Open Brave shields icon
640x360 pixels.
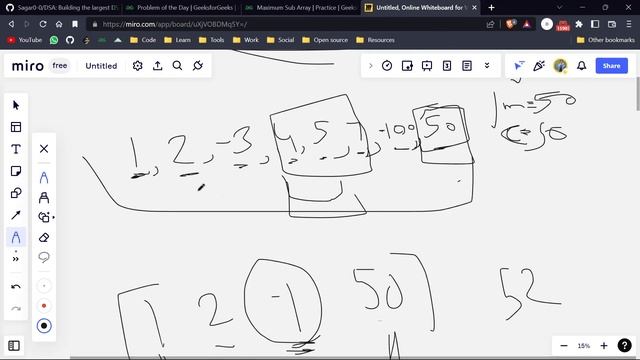coord(510,24)
